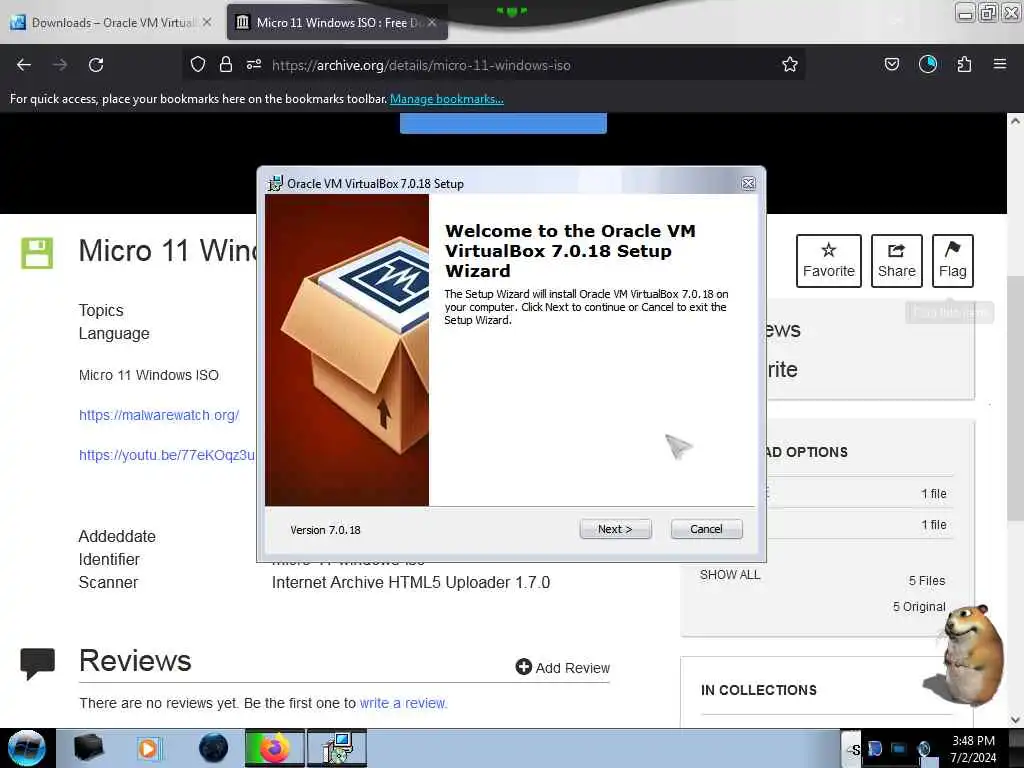The width and height of the screenshot is (1024, 768).
Task: Save page to Pocket
Action: [x=891, y=64]
